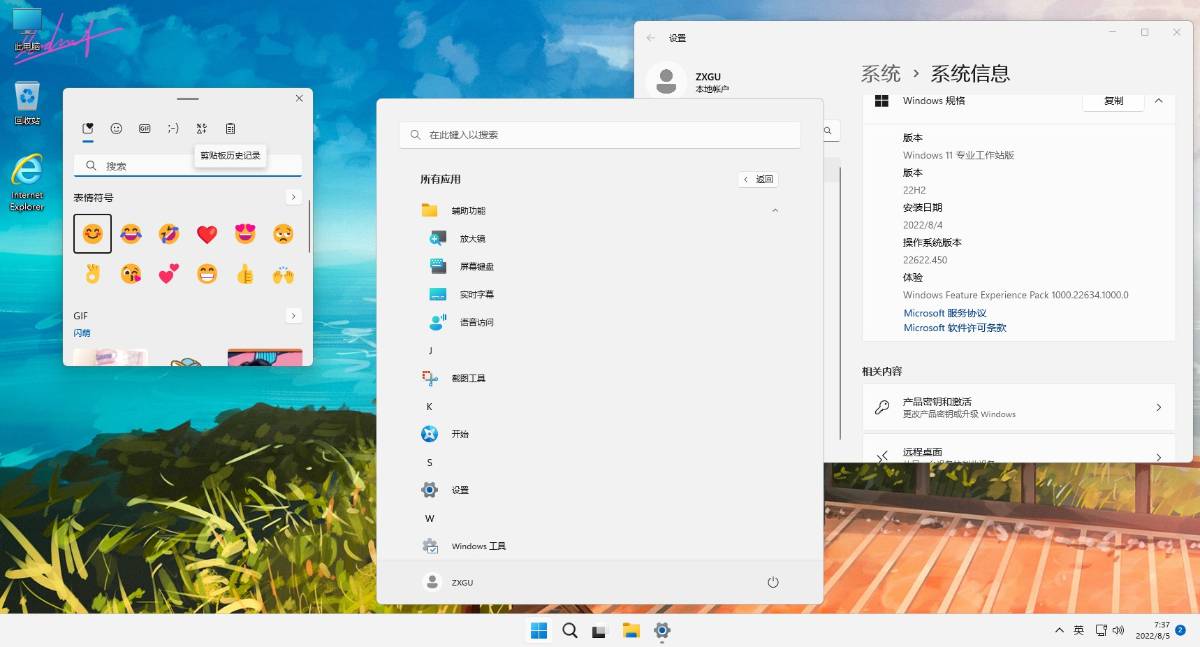Screen dimensions: 1200x647
Task: Close the emoji panel
Action: tap(299, 98)
